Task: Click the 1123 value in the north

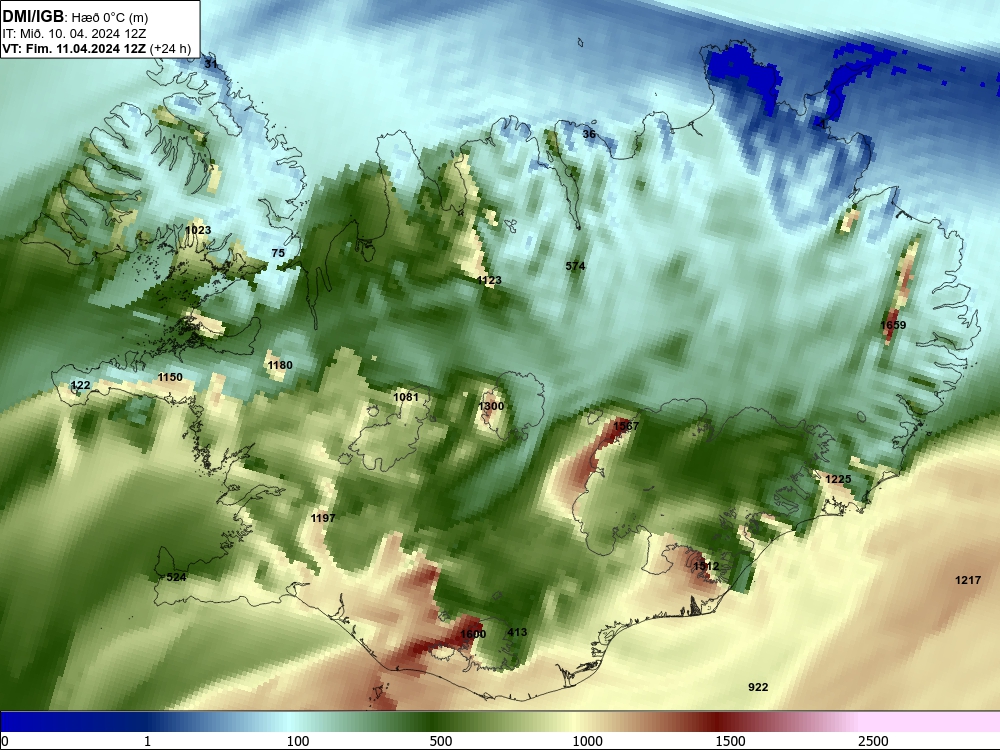Action: [489, 280]
